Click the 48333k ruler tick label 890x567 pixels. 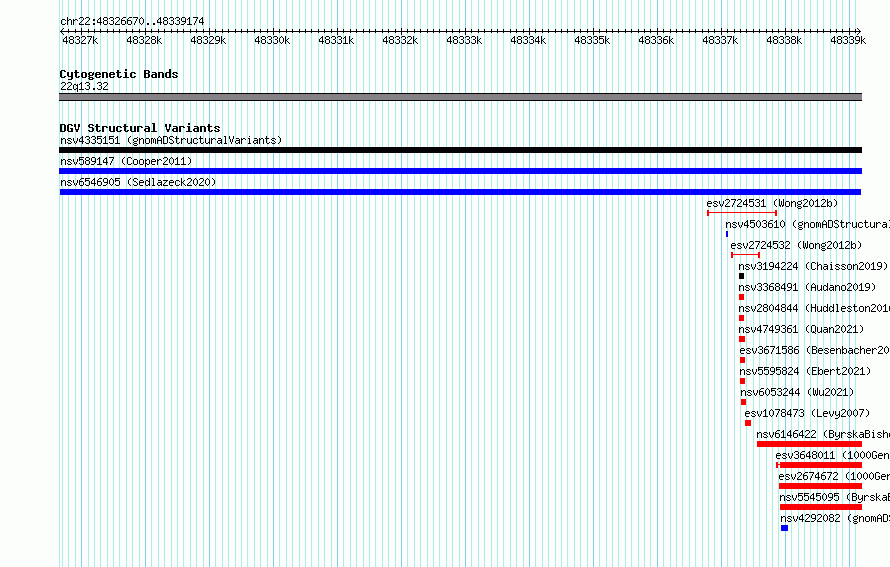tap(464, 40)
